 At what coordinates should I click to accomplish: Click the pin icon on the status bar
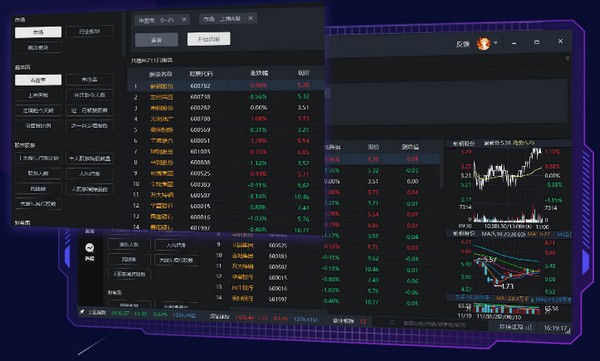(82, 312)
